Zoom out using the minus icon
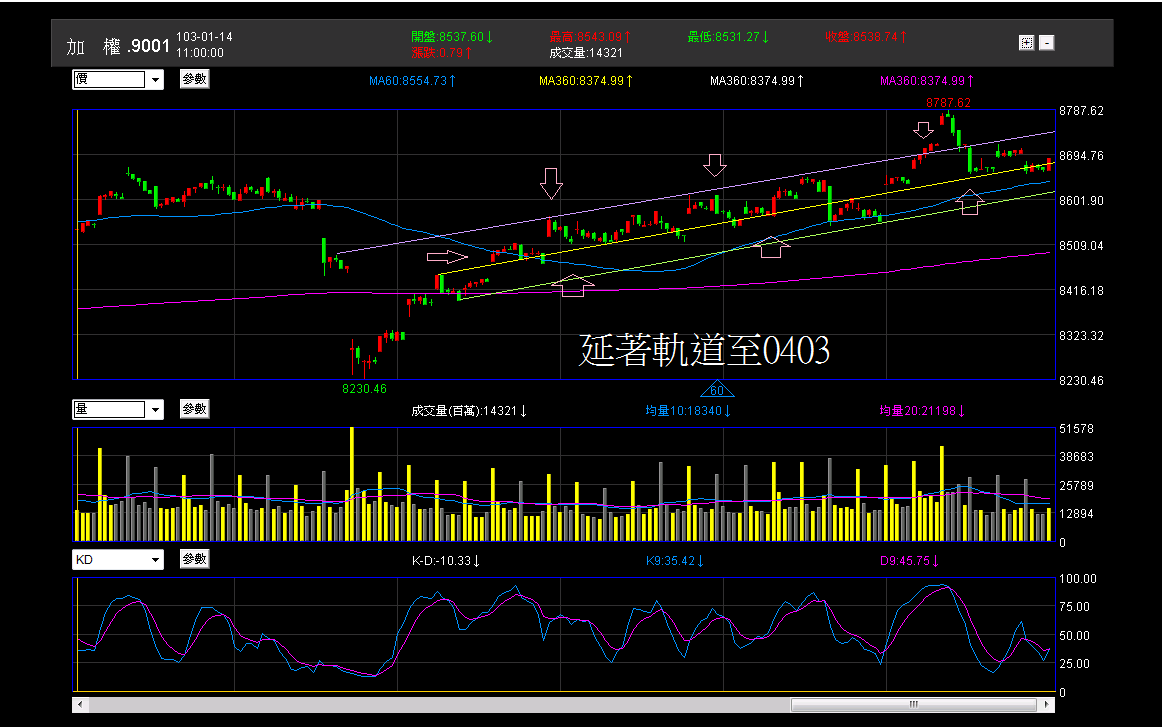1162x727 pixels. [1046, 42]
